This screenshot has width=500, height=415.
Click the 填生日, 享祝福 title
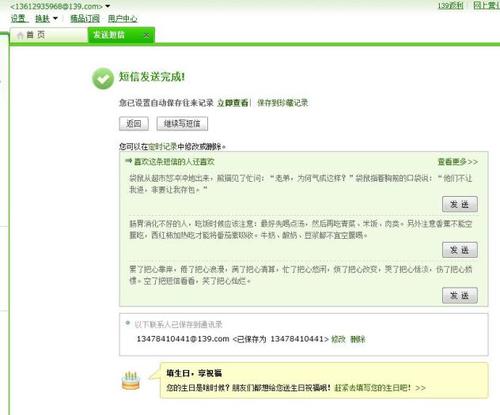pyautogui.click(x=194, y=373)
